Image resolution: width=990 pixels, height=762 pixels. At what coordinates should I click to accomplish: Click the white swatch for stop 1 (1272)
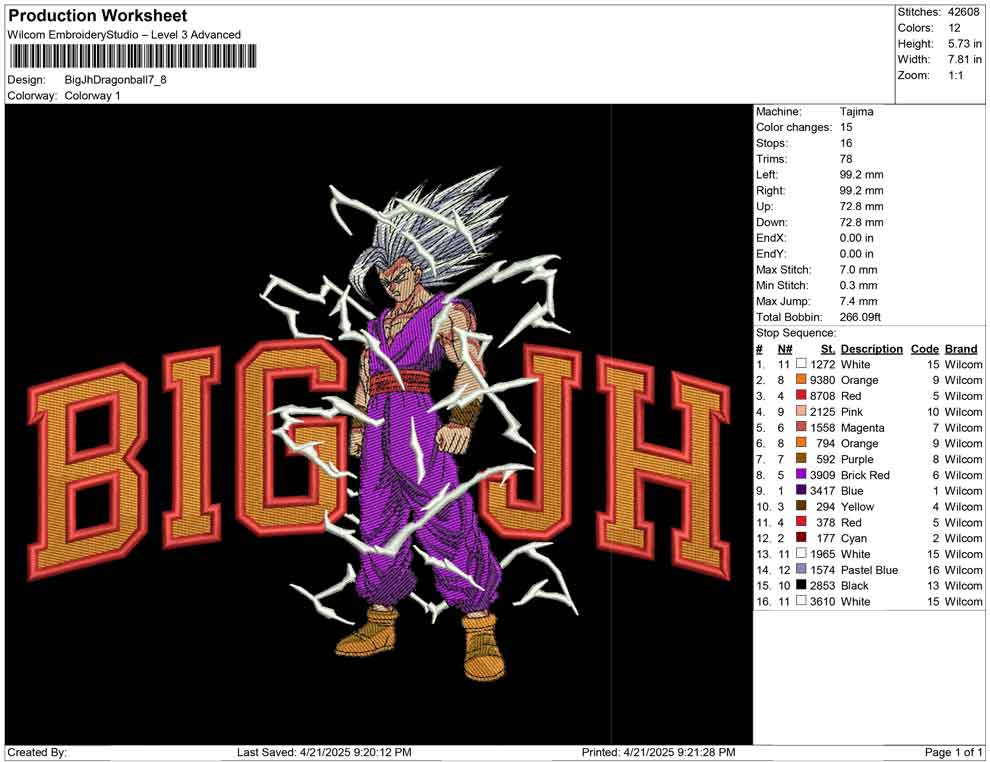point(801,364)
